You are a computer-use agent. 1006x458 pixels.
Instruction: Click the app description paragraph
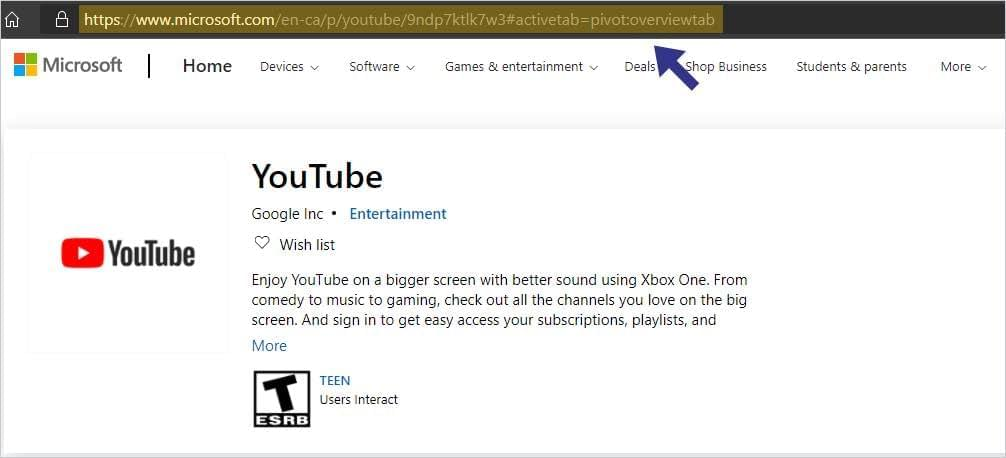[499, 300]
